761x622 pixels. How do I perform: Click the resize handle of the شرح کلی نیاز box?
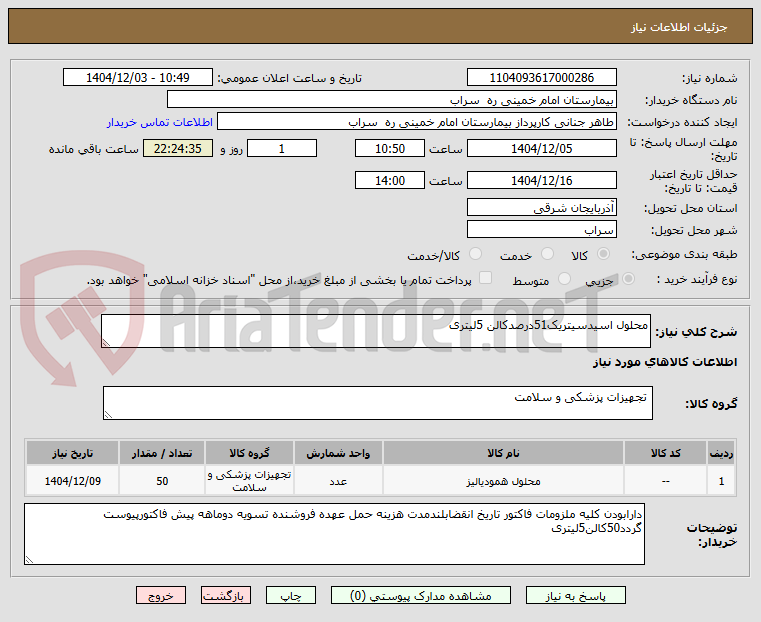pos(106,343)
